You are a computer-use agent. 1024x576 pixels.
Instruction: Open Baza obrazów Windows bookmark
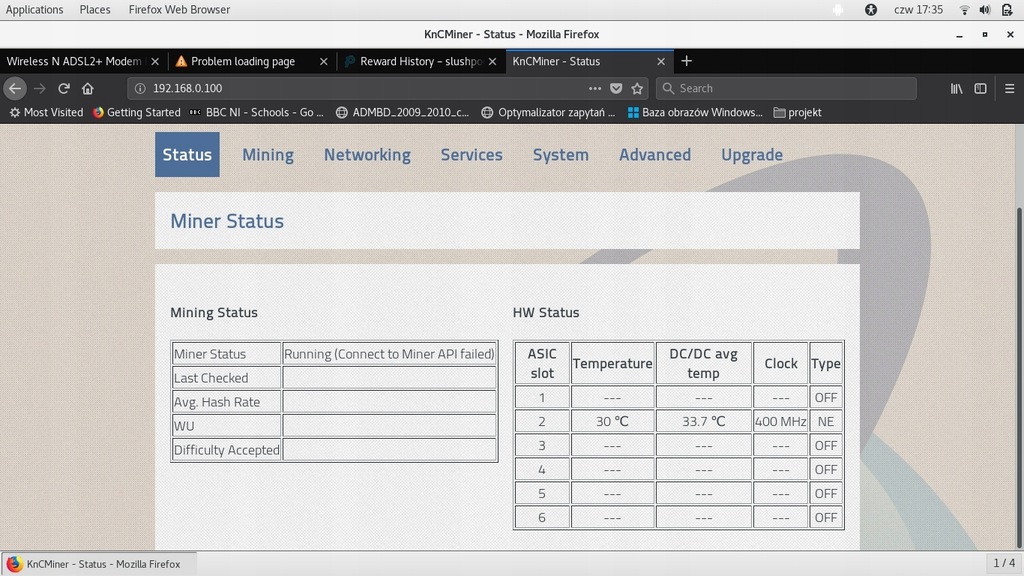click(x=695, y=112)
